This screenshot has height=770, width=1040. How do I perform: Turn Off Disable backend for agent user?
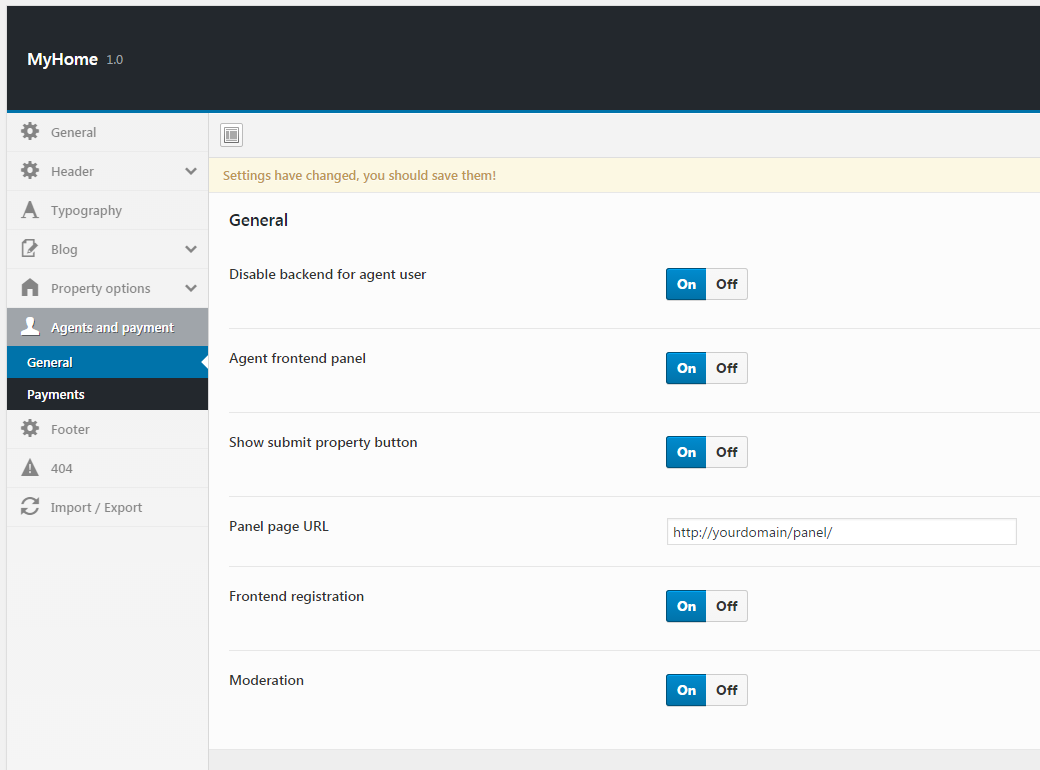[x=727, y=284]
